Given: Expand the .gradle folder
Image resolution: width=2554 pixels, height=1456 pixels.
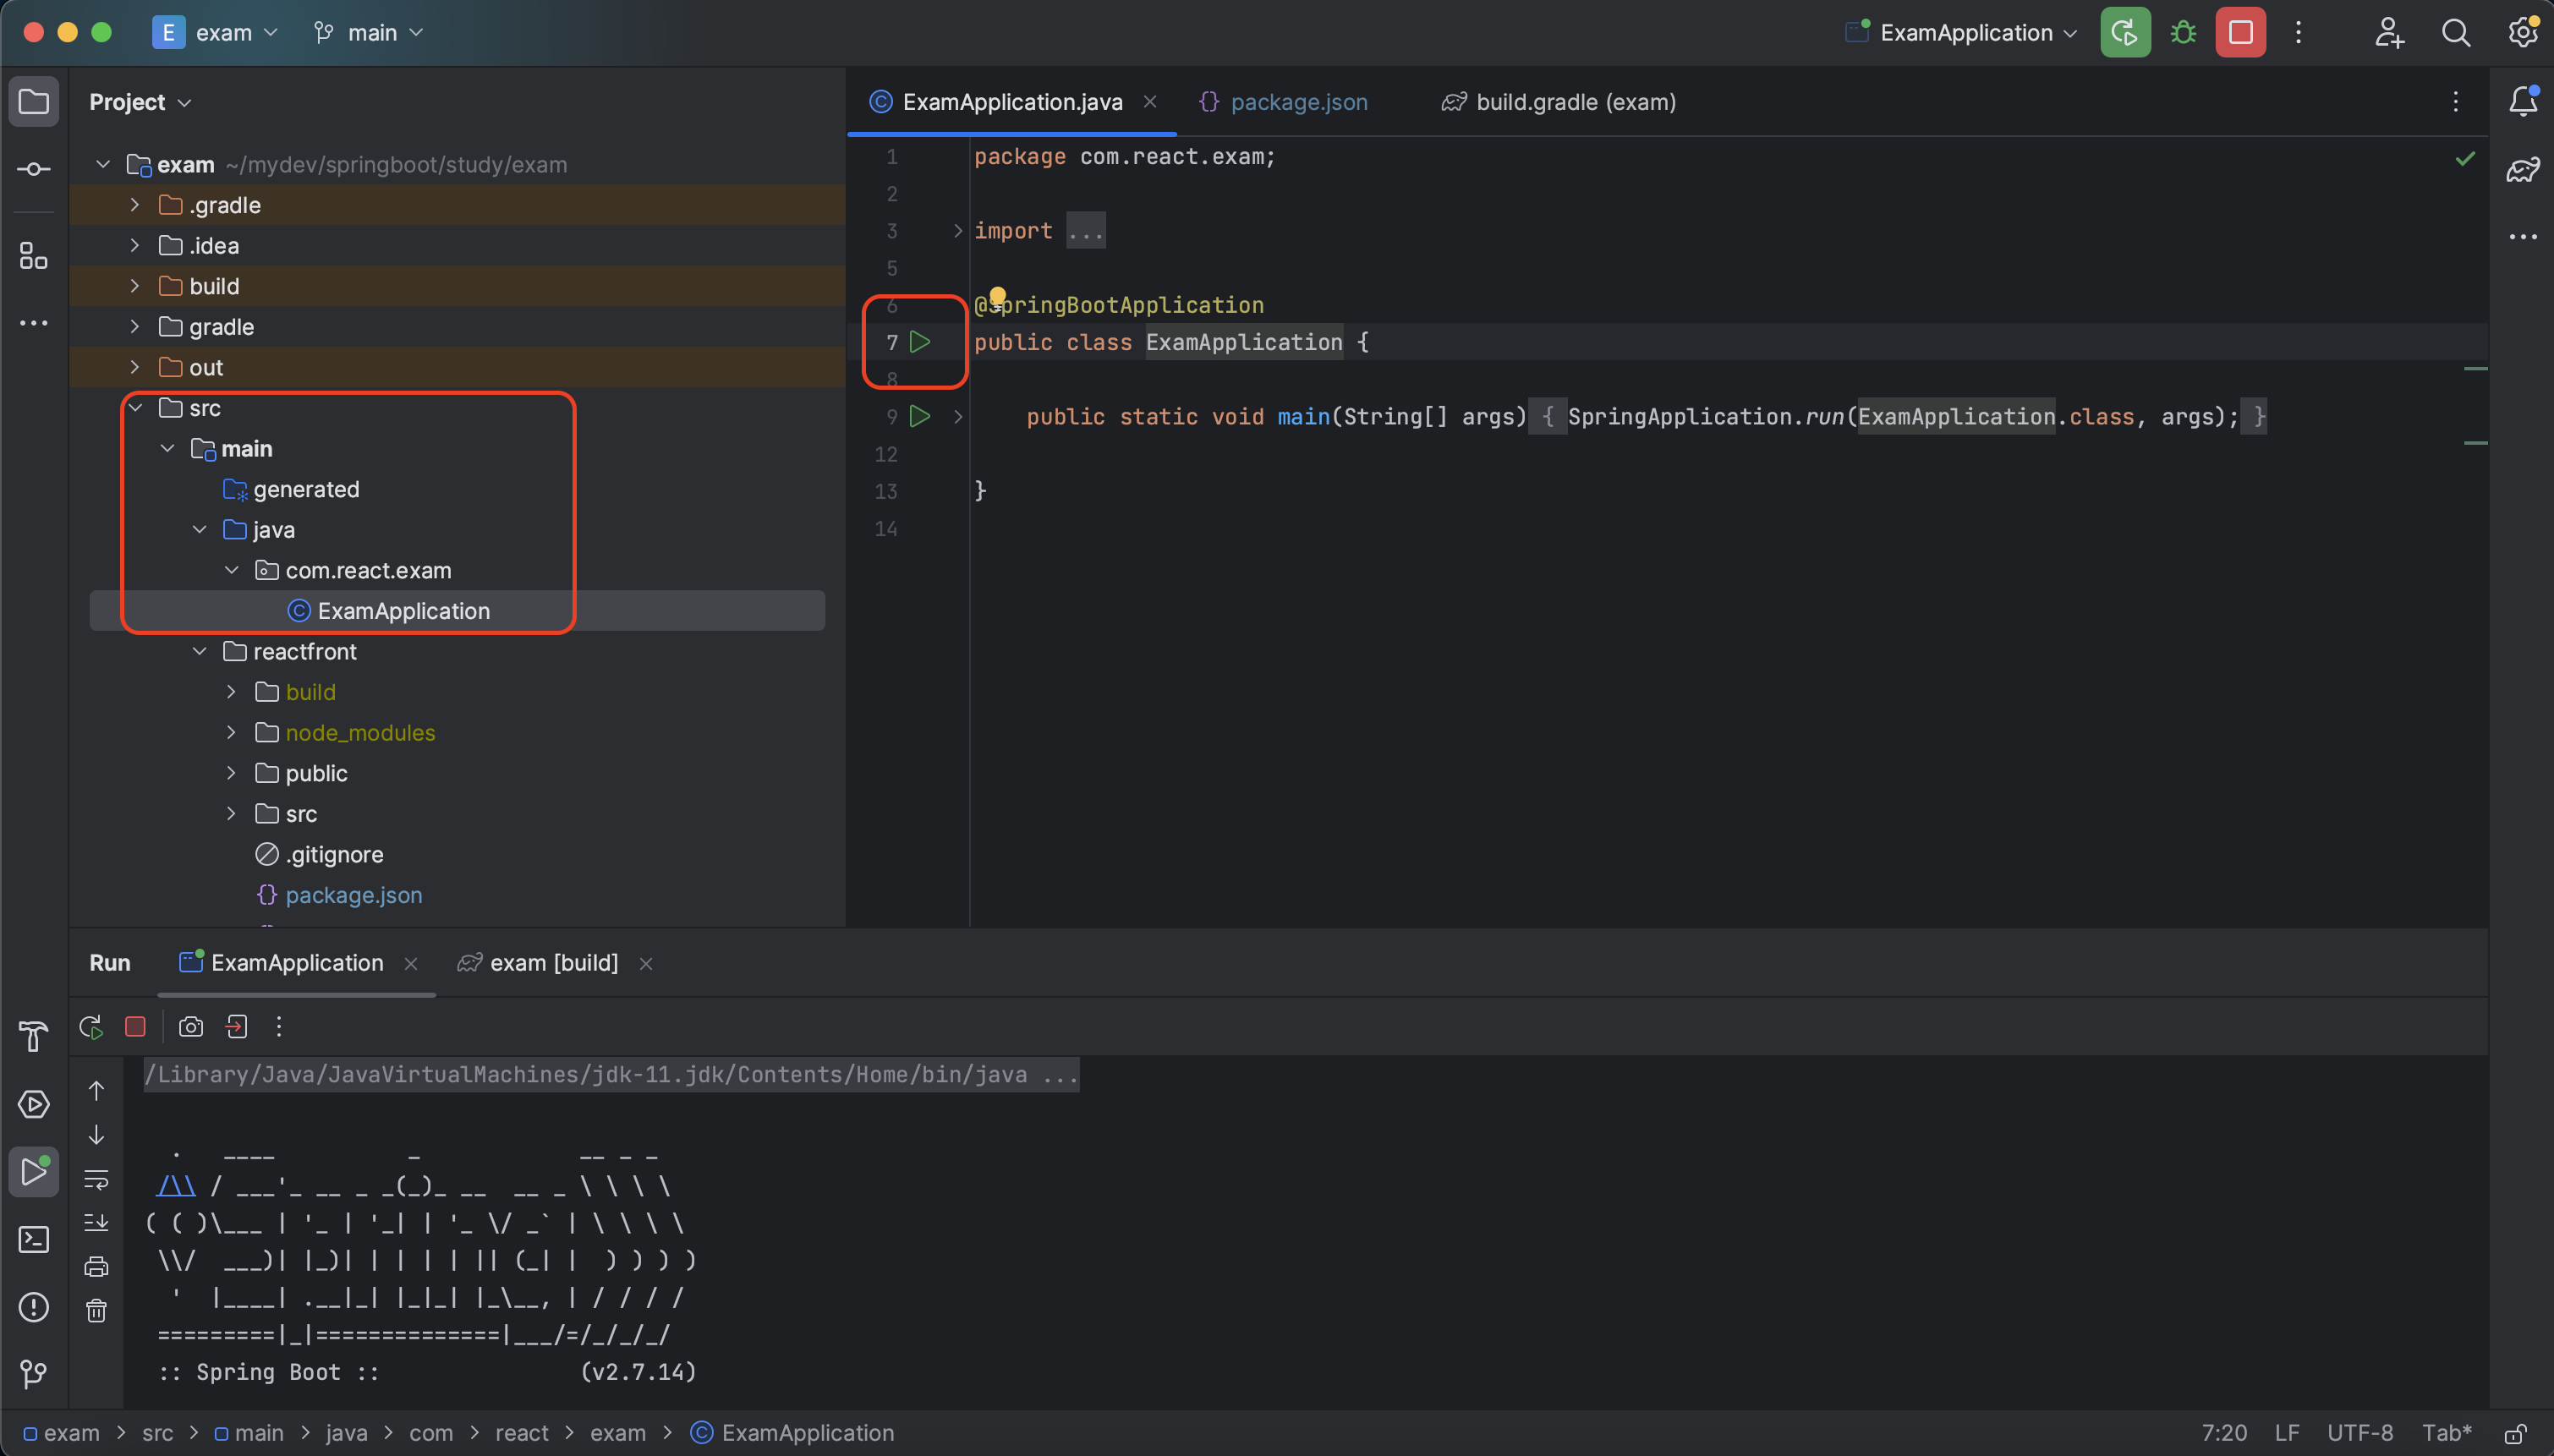Looking at the screenshot, I should (x=135, y=205).
